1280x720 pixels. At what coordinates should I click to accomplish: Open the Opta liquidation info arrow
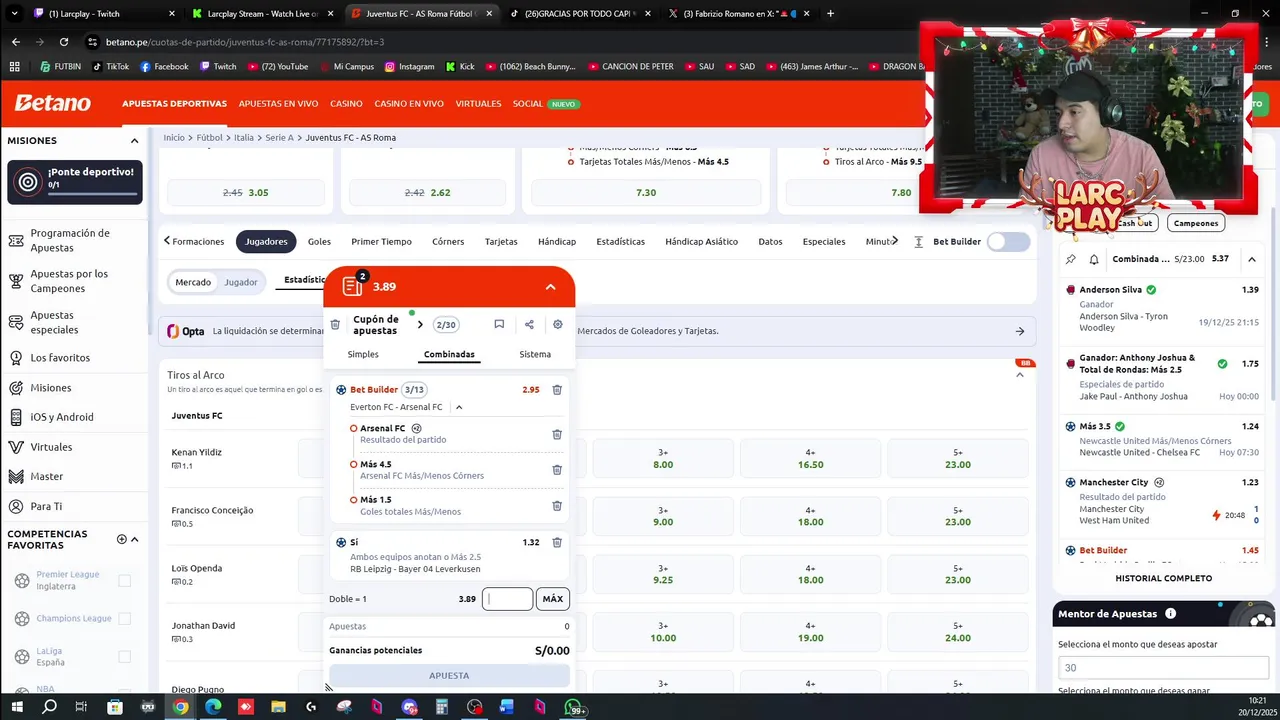1020,331
